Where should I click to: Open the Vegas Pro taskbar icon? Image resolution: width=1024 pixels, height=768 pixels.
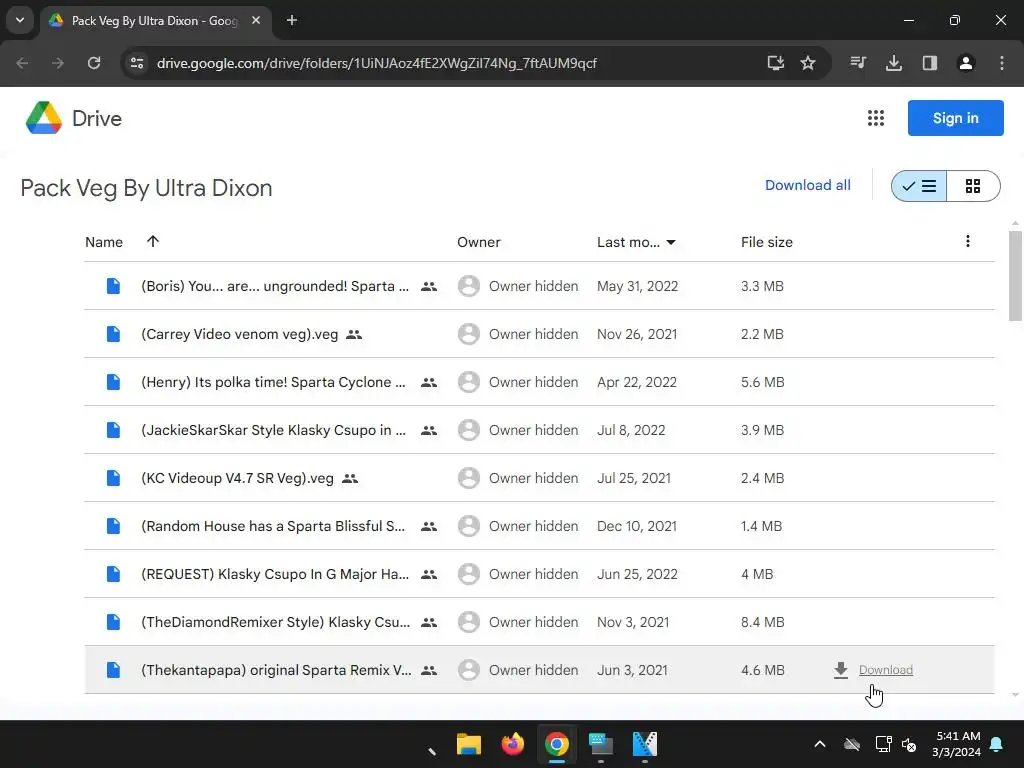point(645,744)
